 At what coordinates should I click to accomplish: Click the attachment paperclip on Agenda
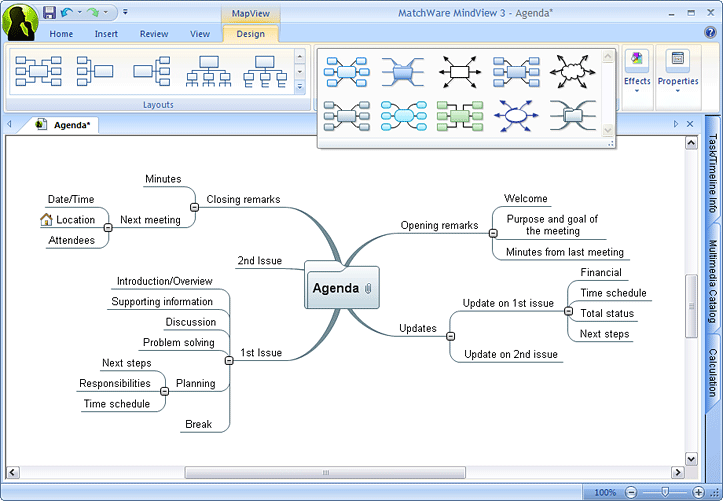pos(367,289)
